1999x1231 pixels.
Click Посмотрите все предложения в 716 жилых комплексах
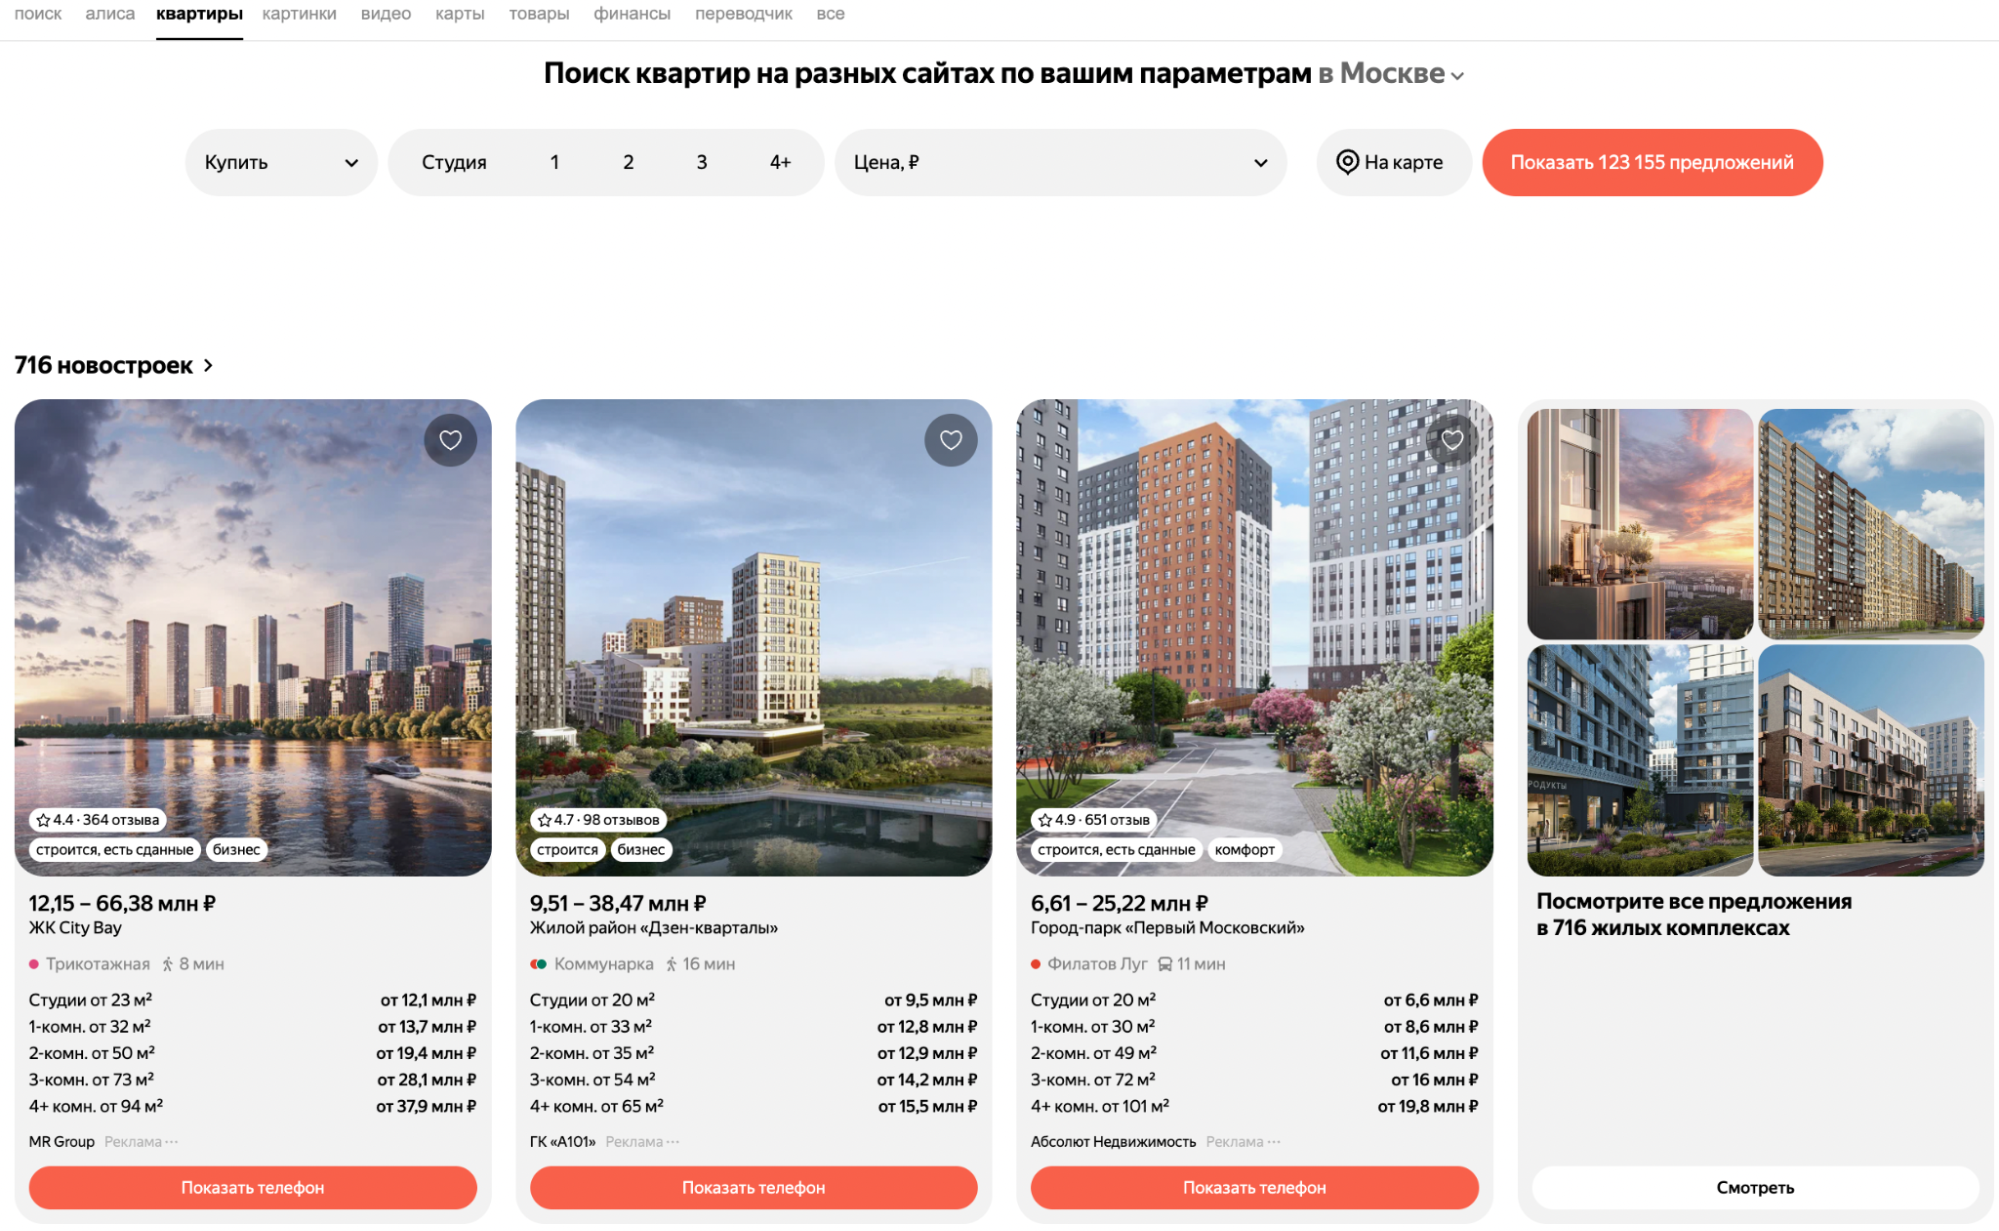1694,915
